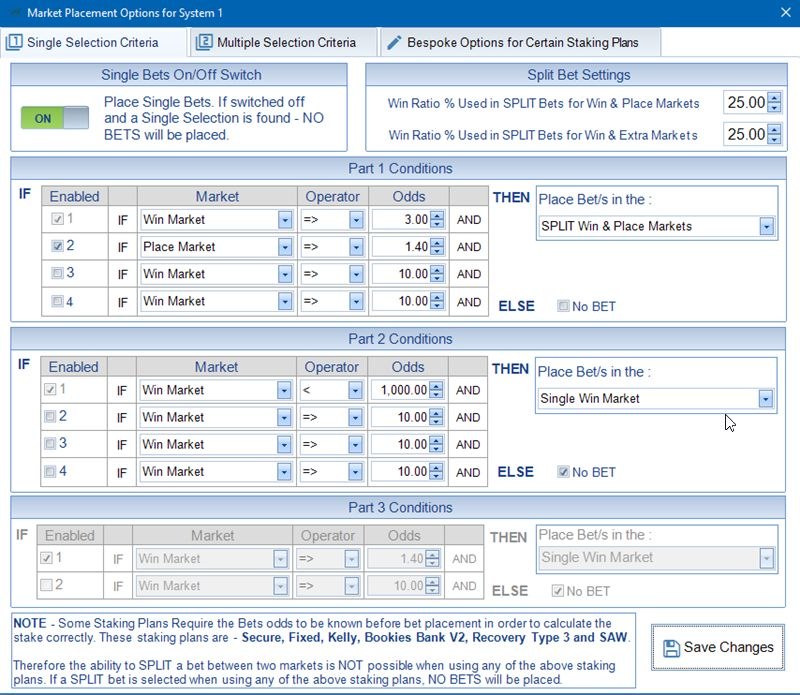Enable Part 1 condition 3 checkbox

(x=57, y=273)
